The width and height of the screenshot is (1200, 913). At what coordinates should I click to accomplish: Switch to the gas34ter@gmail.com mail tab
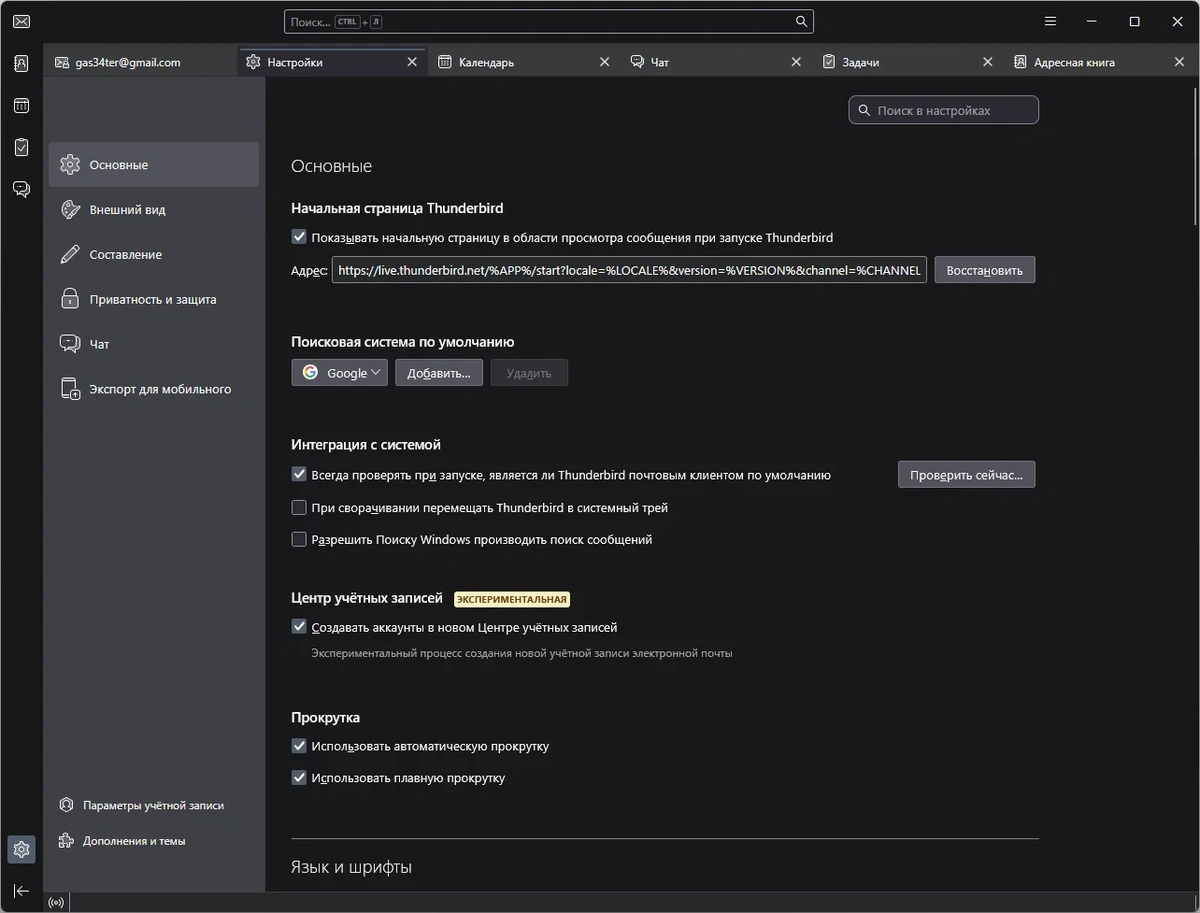pyautogui.click(x=141, y=62)
